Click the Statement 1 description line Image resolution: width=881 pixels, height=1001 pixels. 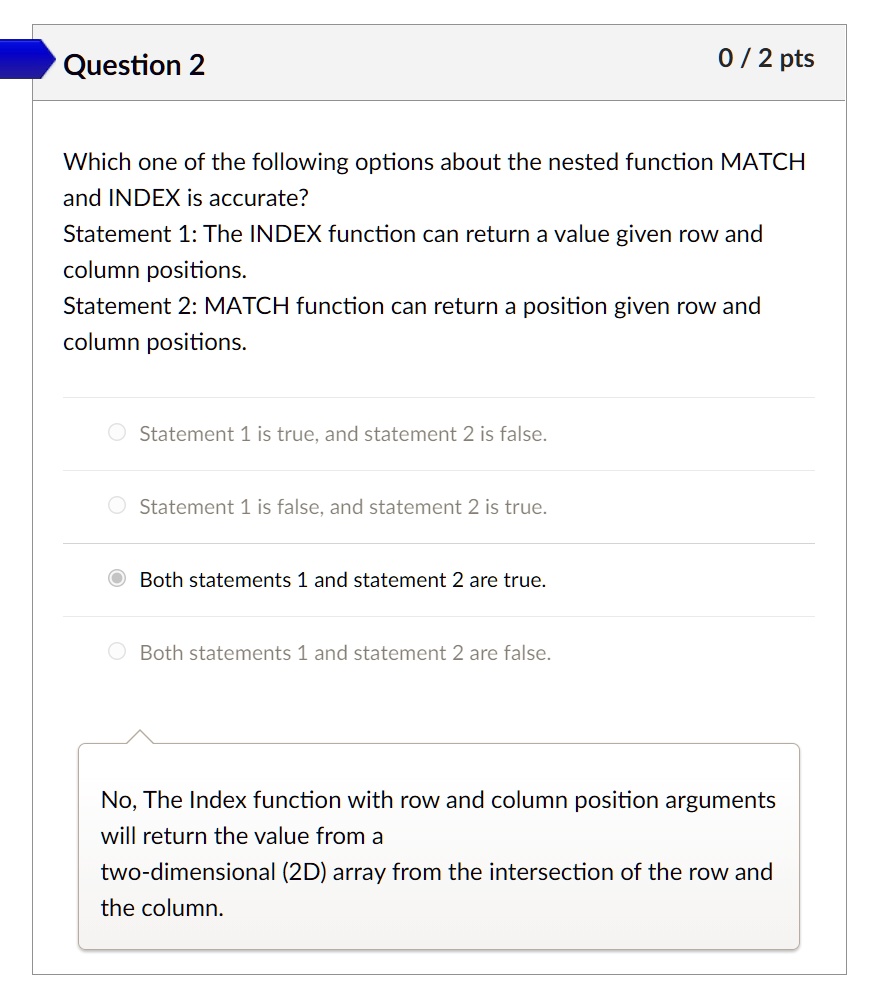tap(413, 251)
